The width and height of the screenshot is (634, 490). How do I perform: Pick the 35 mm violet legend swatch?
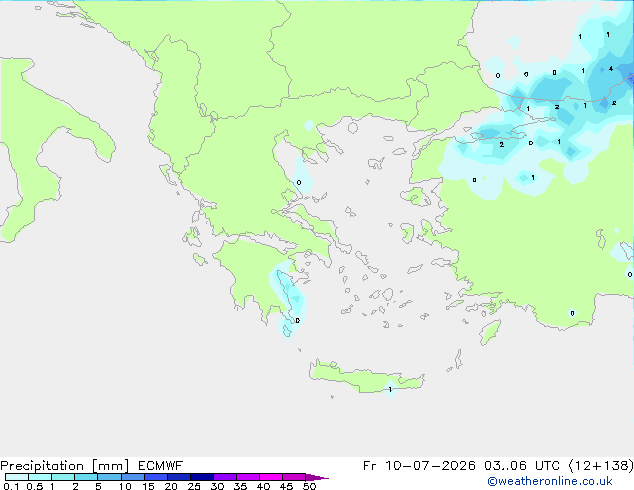[247, 477]
